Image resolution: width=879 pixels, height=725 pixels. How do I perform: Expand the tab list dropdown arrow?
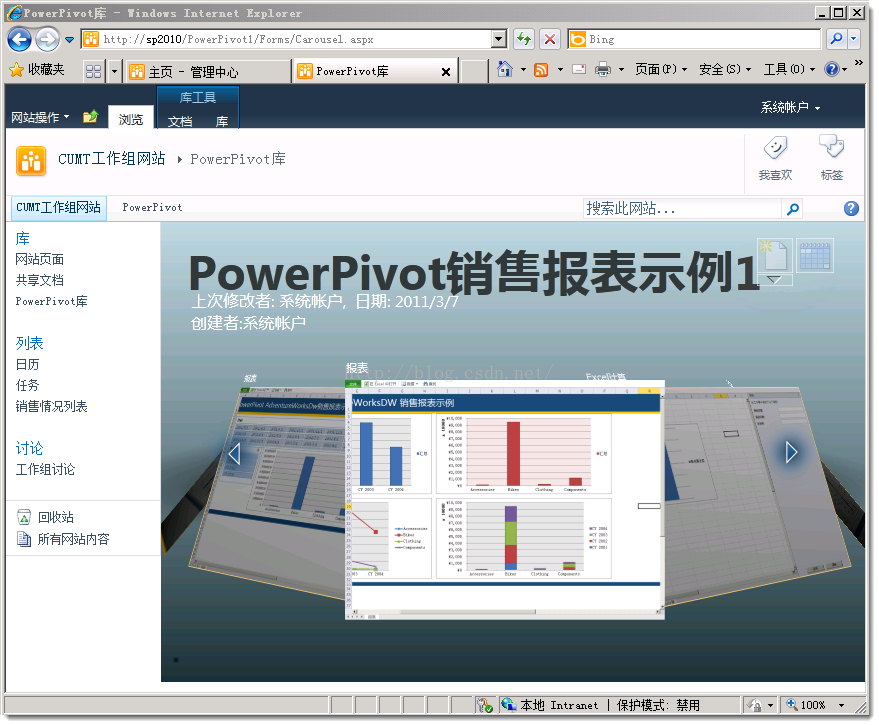(x=114, y=71)
